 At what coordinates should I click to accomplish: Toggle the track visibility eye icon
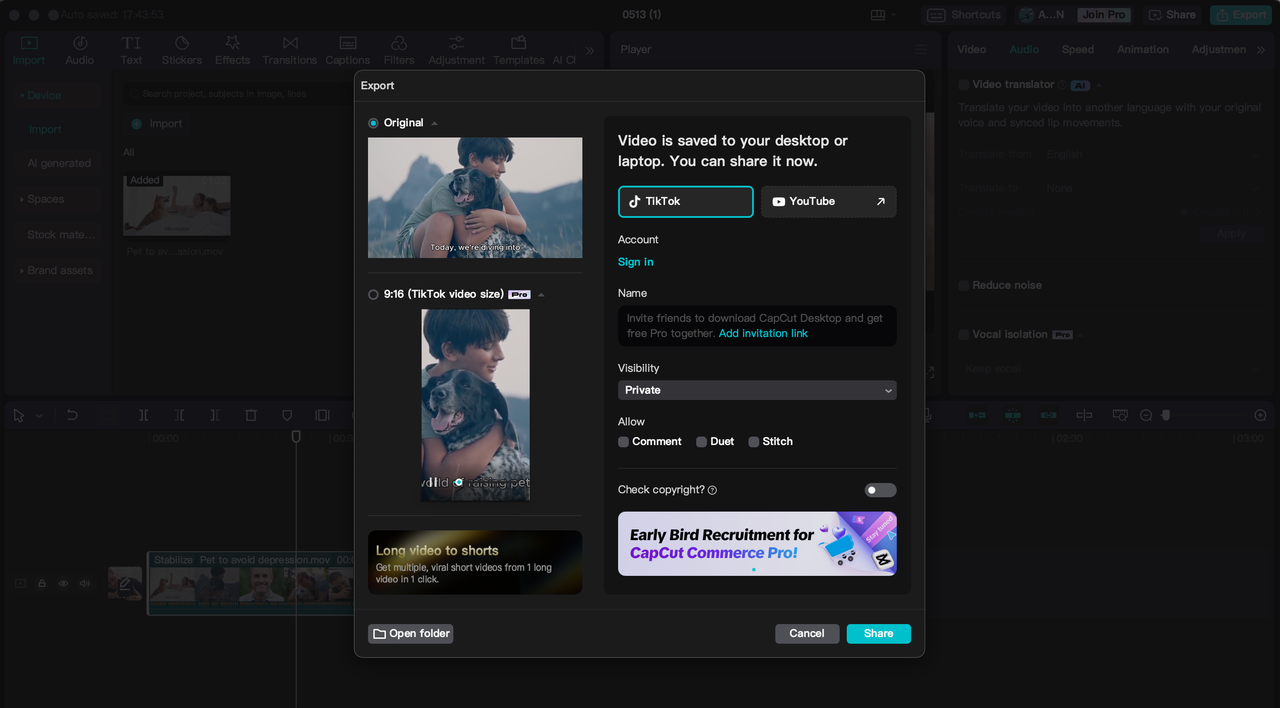coord(63,583)
